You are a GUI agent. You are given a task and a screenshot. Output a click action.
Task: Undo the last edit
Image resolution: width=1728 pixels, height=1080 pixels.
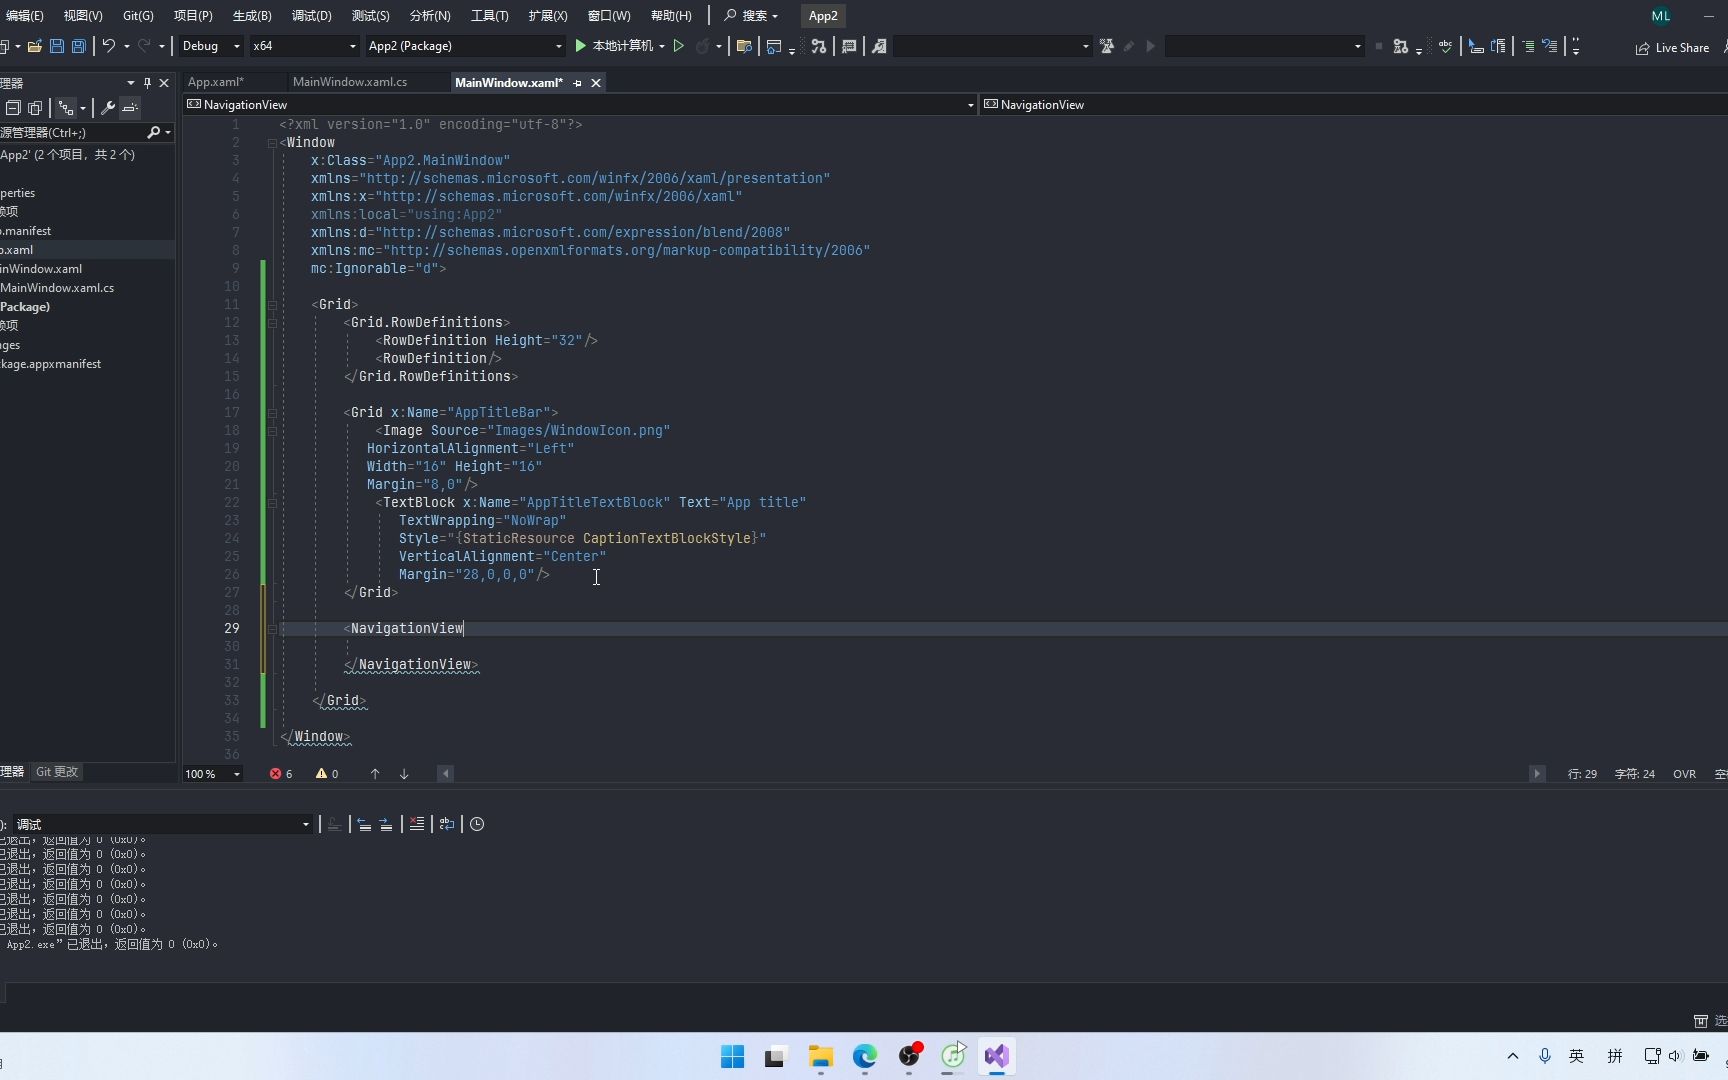pos(108,46)
